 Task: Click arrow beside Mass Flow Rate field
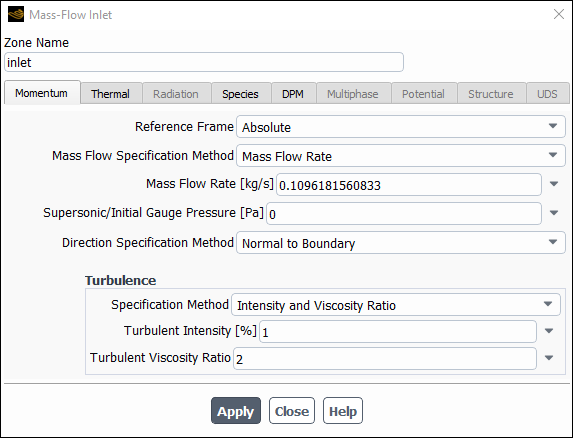[x=554, y=184]
